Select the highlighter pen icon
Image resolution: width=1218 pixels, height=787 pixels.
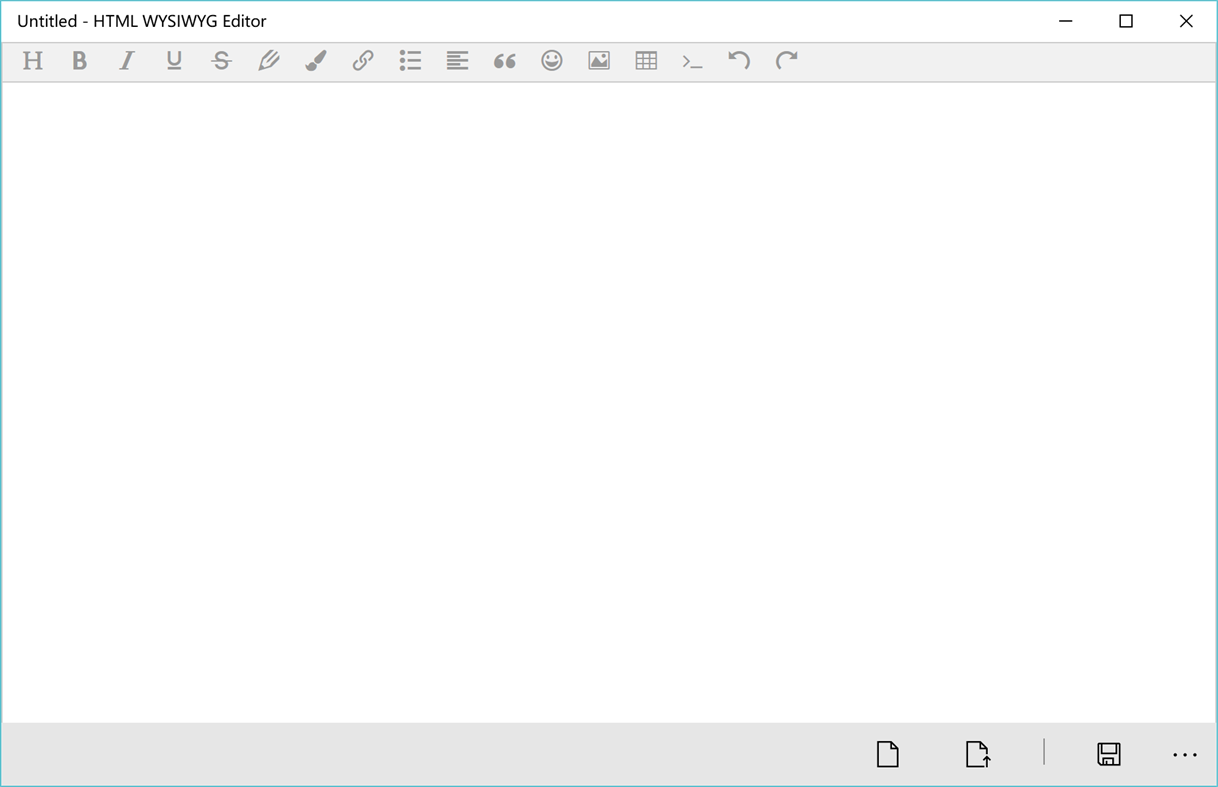(x=268, y=61)
